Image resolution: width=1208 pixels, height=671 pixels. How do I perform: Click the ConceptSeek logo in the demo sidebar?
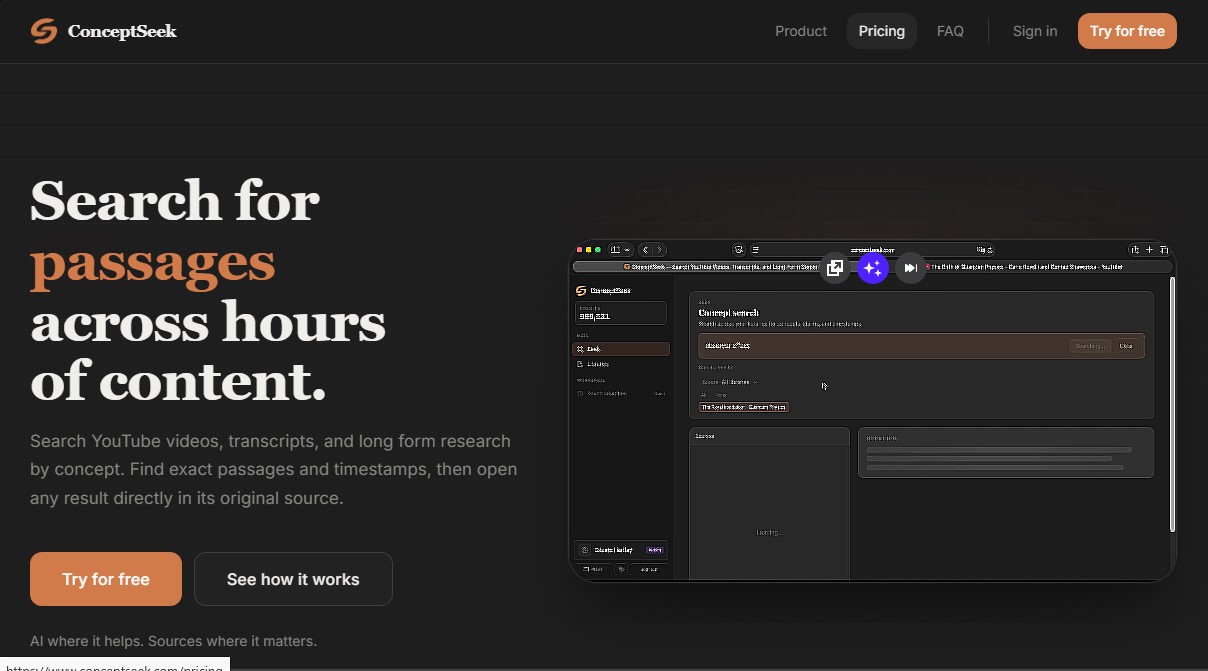(x=603, y=291)
